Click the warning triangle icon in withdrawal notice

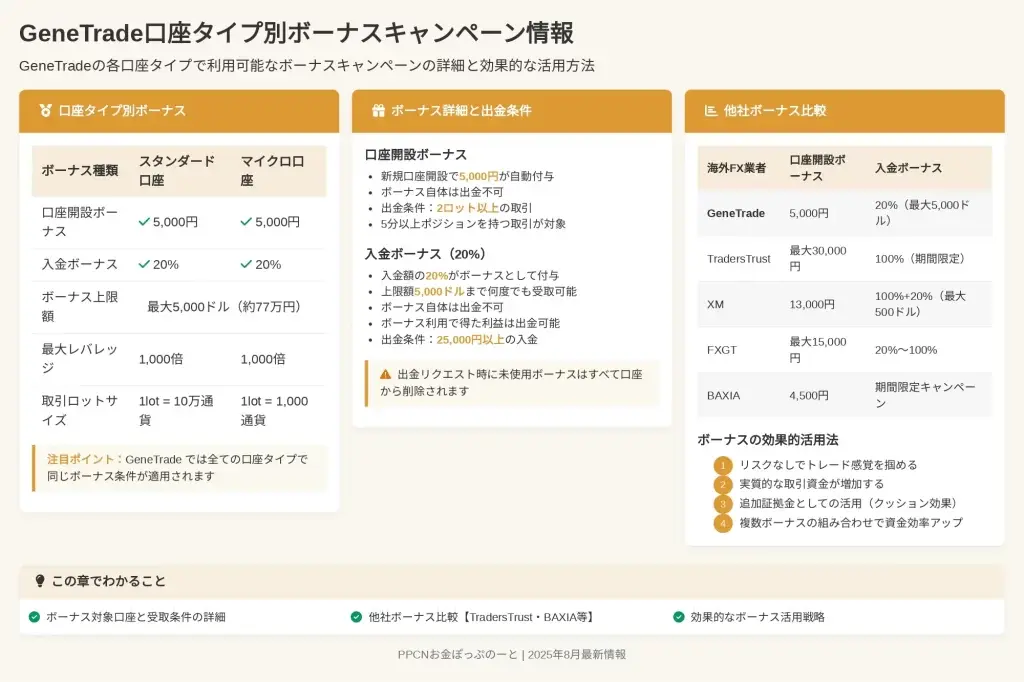click(385, 374)
